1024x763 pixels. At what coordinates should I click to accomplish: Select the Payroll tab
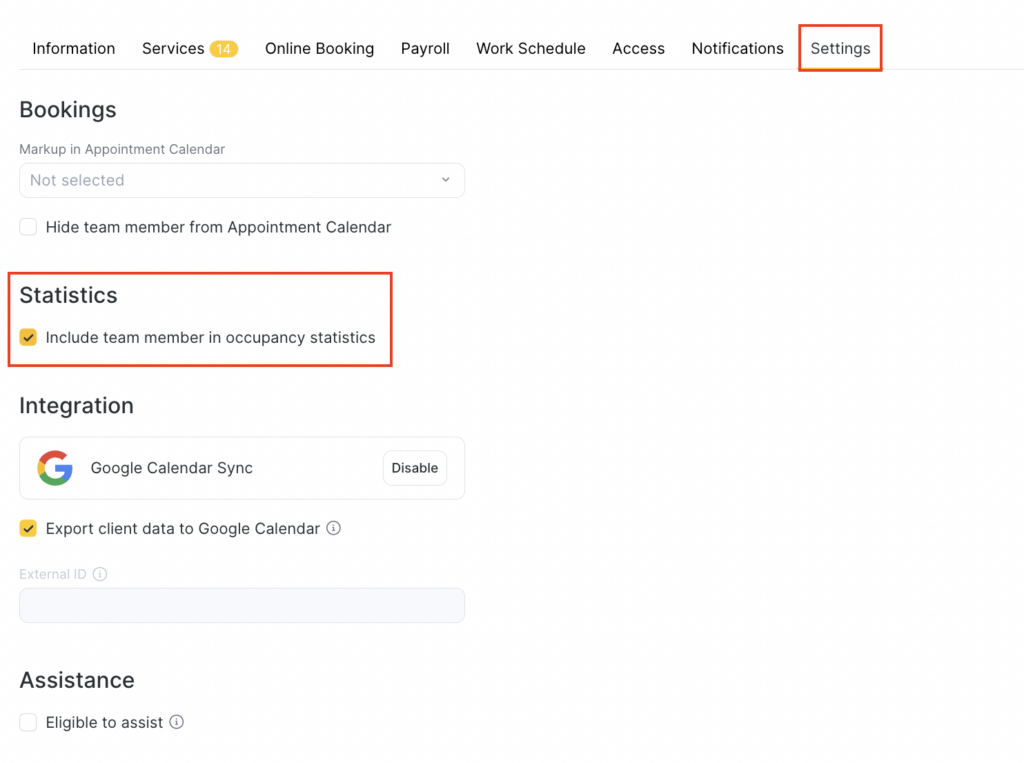coord(425,48)
